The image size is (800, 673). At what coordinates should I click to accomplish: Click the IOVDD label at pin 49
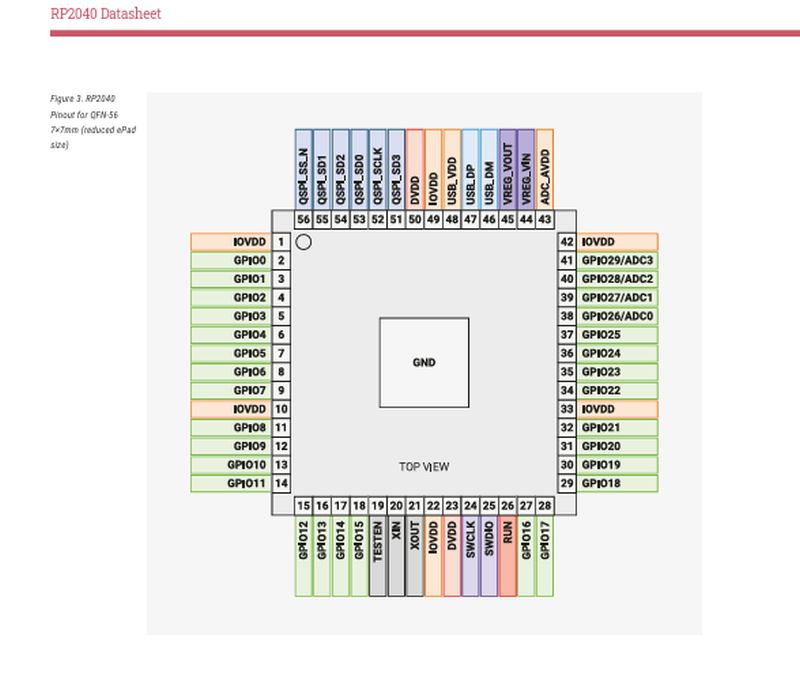433,169
